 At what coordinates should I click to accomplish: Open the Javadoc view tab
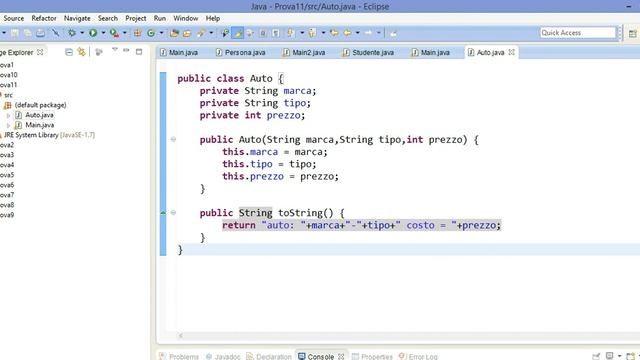pos(223,357)
